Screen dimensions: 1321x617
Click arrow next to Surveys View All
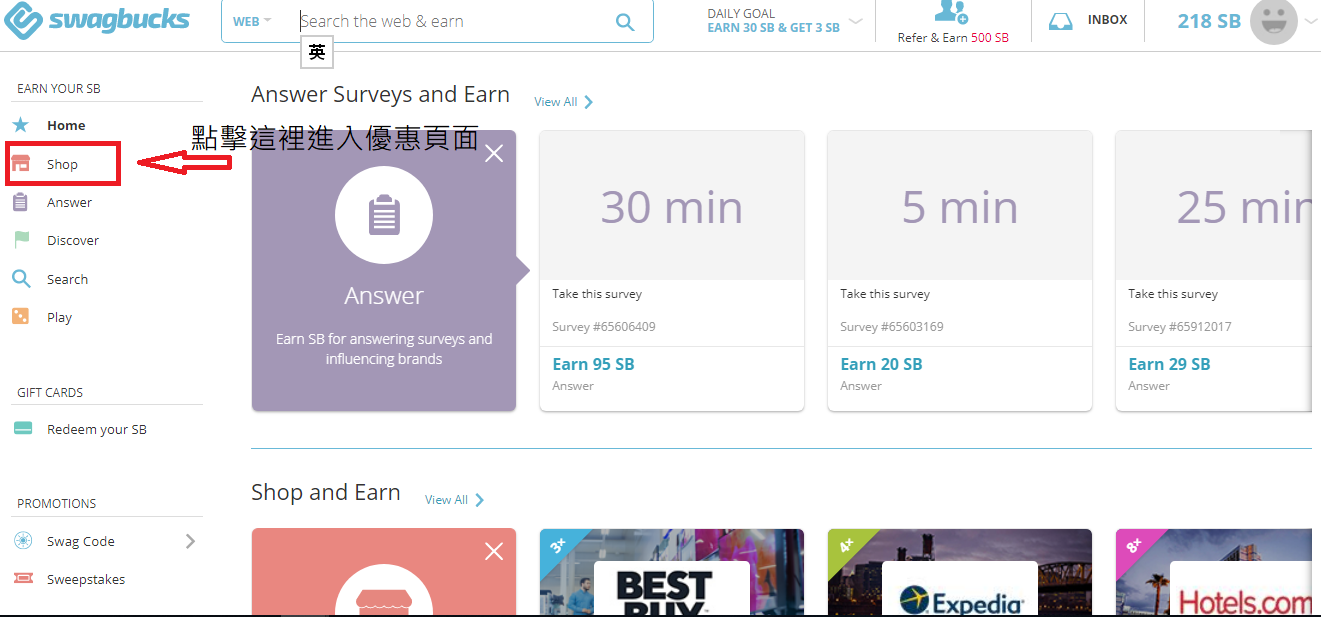588,102
